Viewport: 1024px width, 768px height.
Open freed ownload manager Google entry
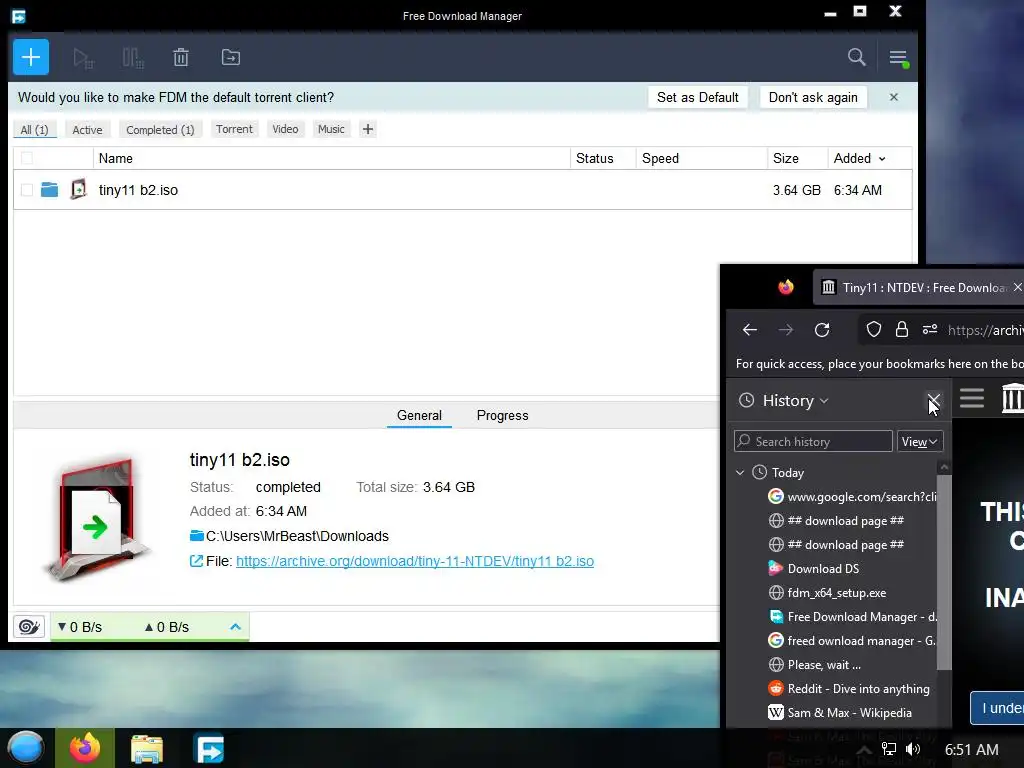pos(852,641)
